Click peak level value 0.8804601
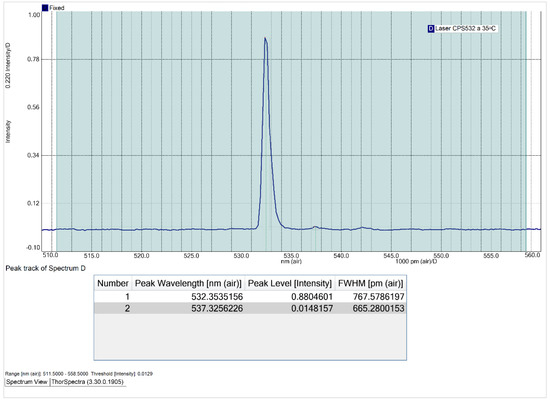 click(312, 297)
